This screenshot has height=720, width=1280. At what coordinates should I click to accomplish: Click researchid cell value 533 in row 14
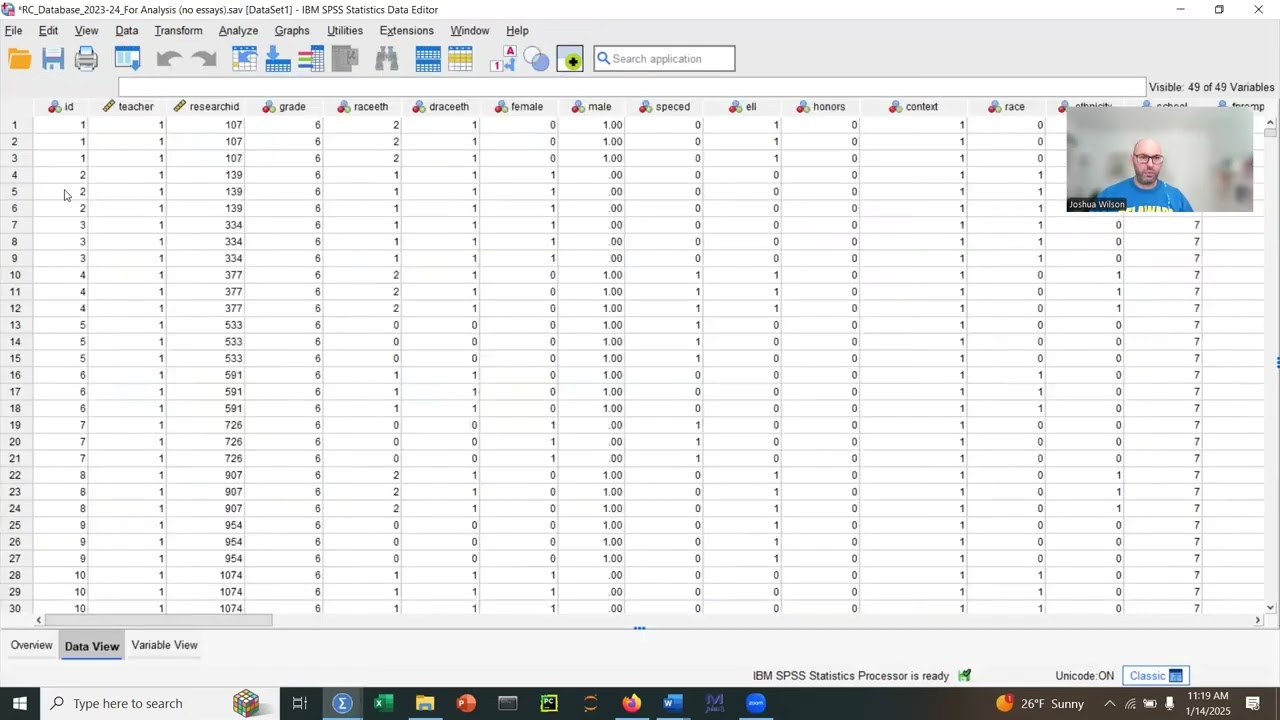[205, 342]
